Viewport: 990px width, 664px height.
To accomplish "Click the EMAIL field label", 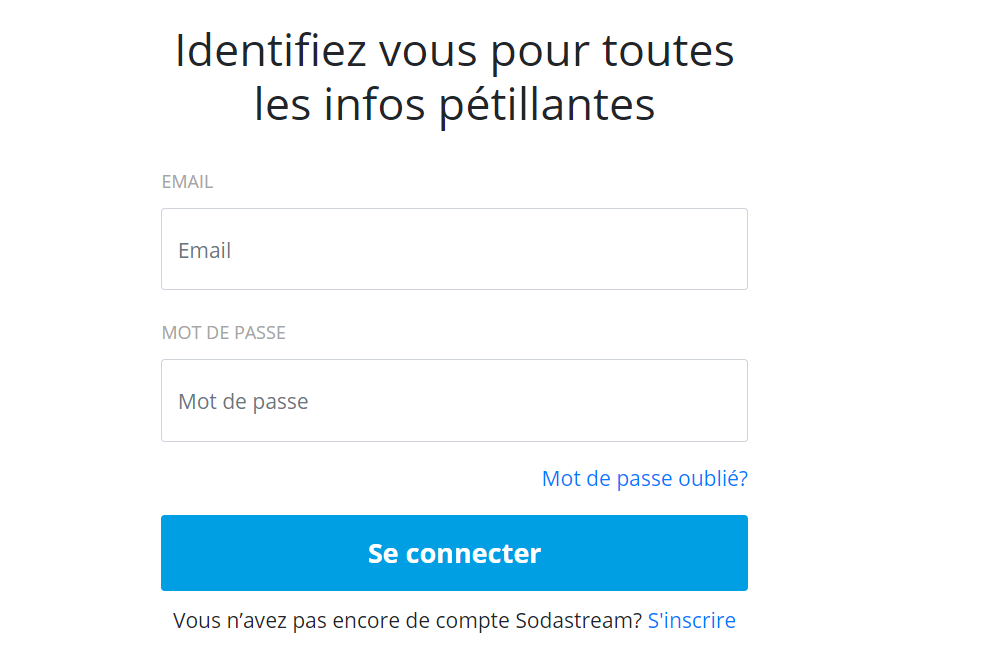I will pos(187,181).
